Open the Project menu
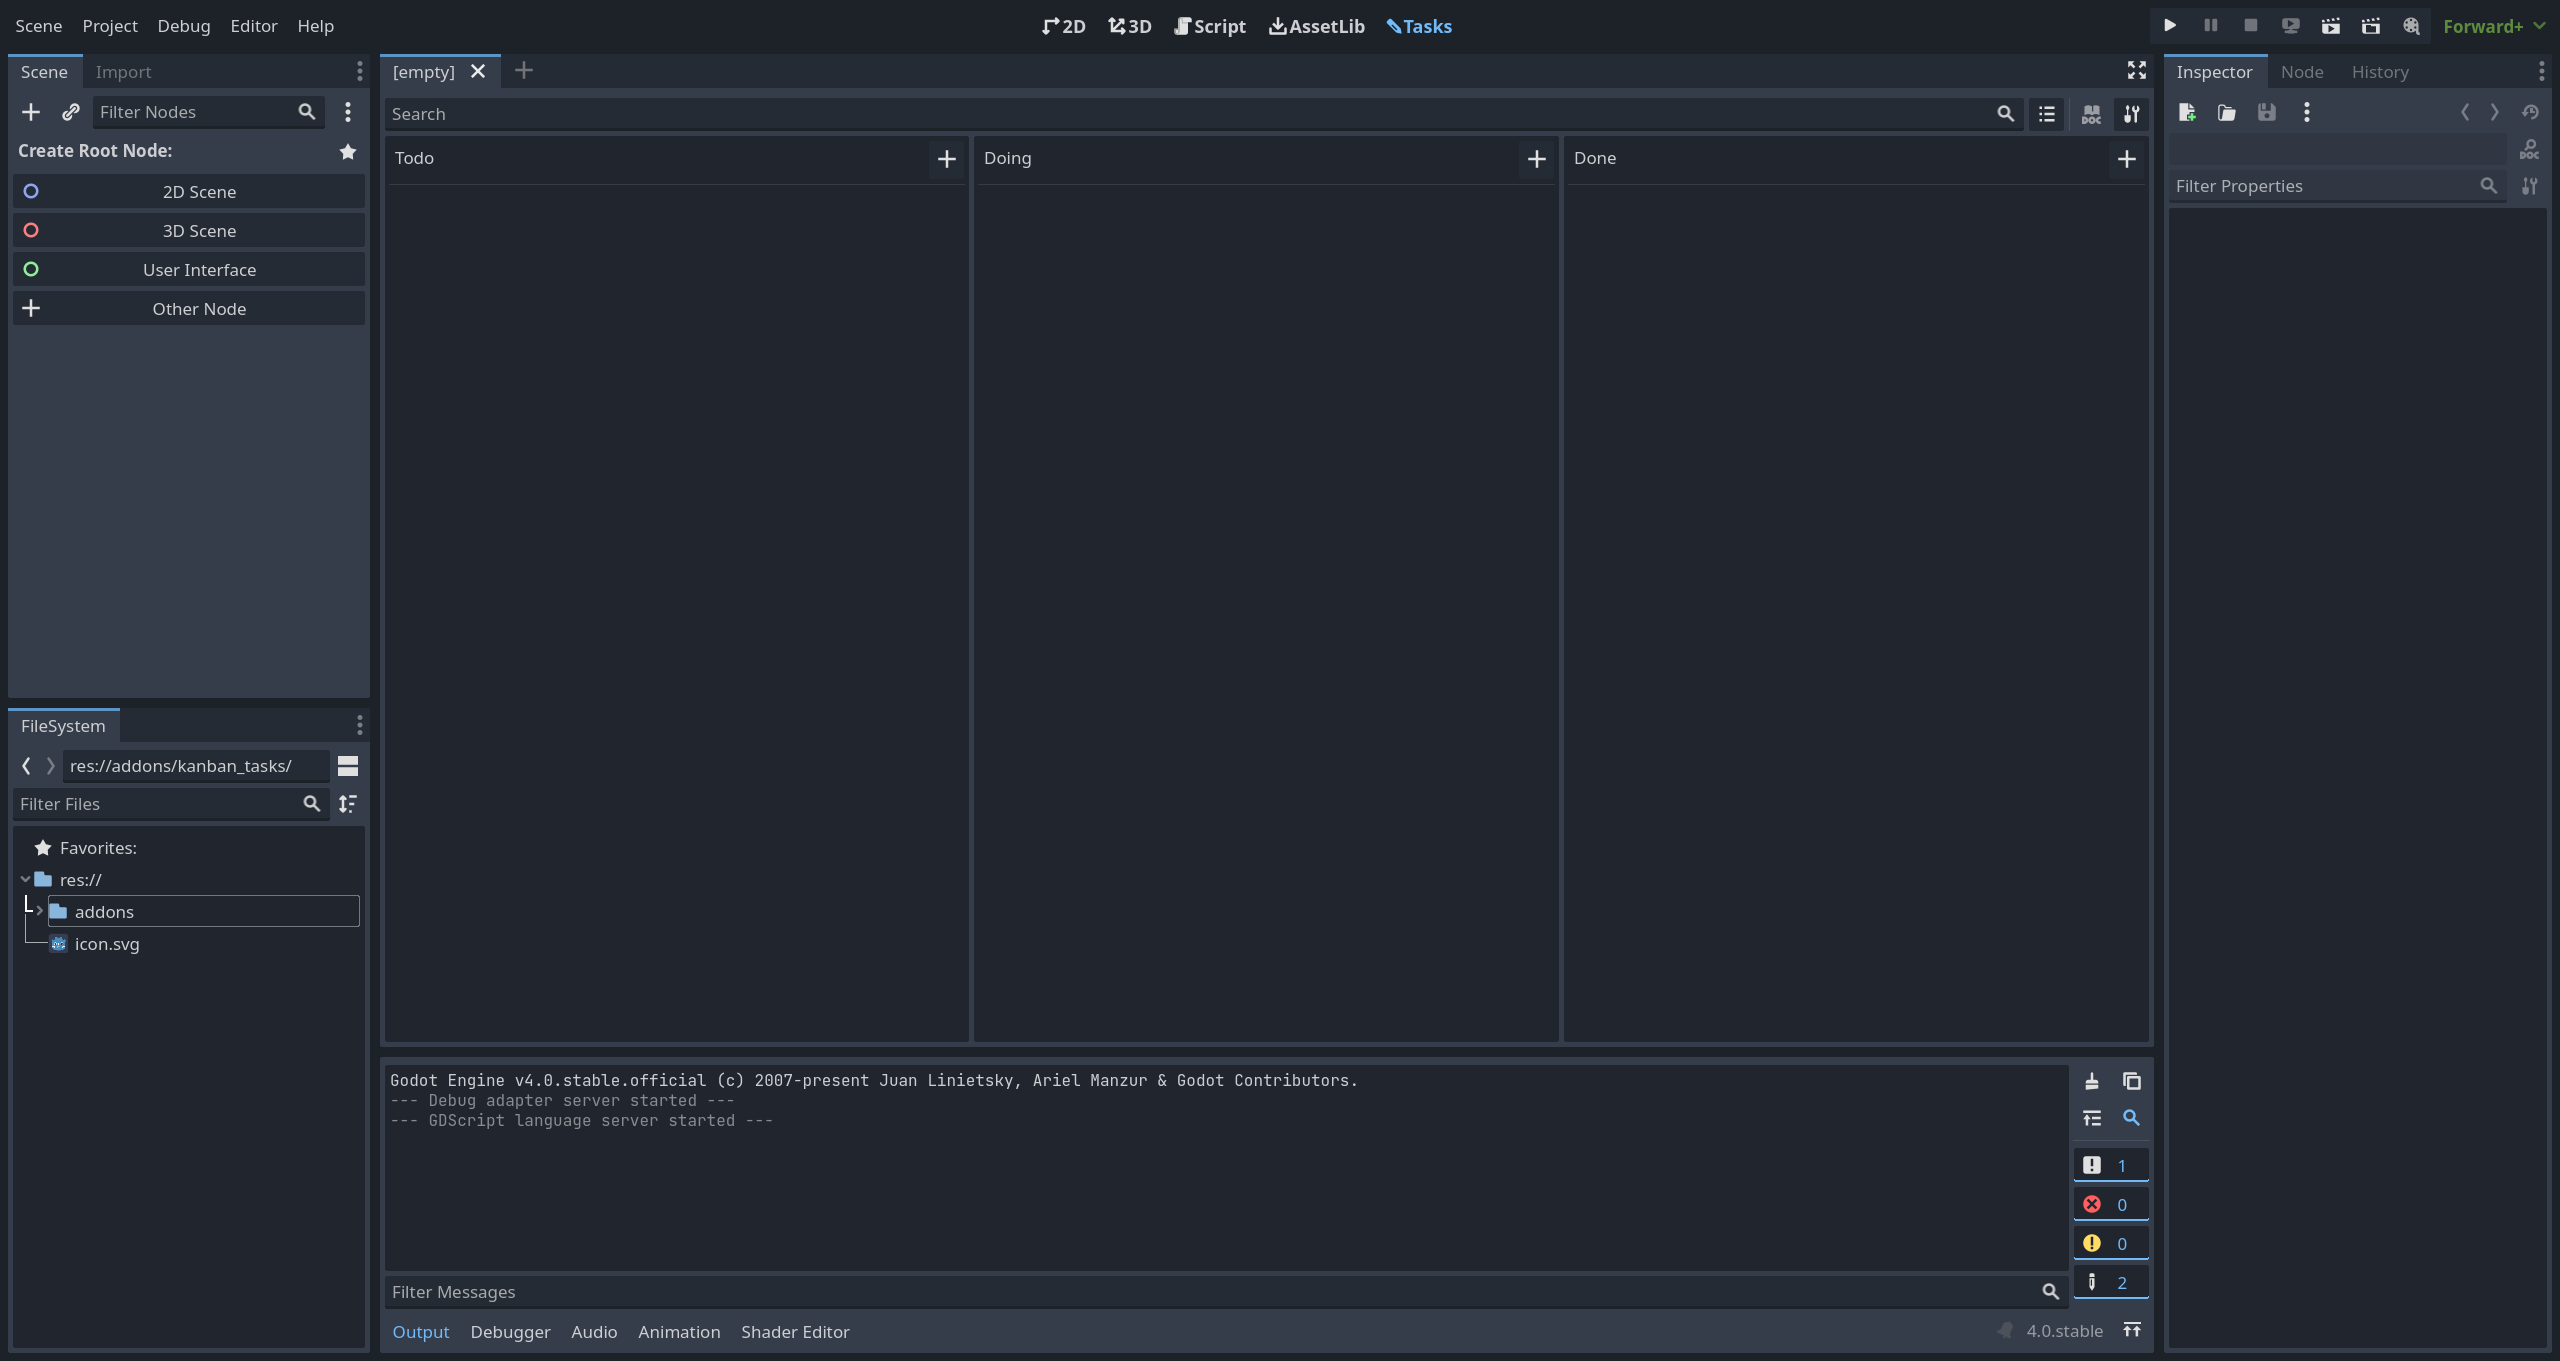Screen dimensions: 2560x1361 (x=110, y=26)
